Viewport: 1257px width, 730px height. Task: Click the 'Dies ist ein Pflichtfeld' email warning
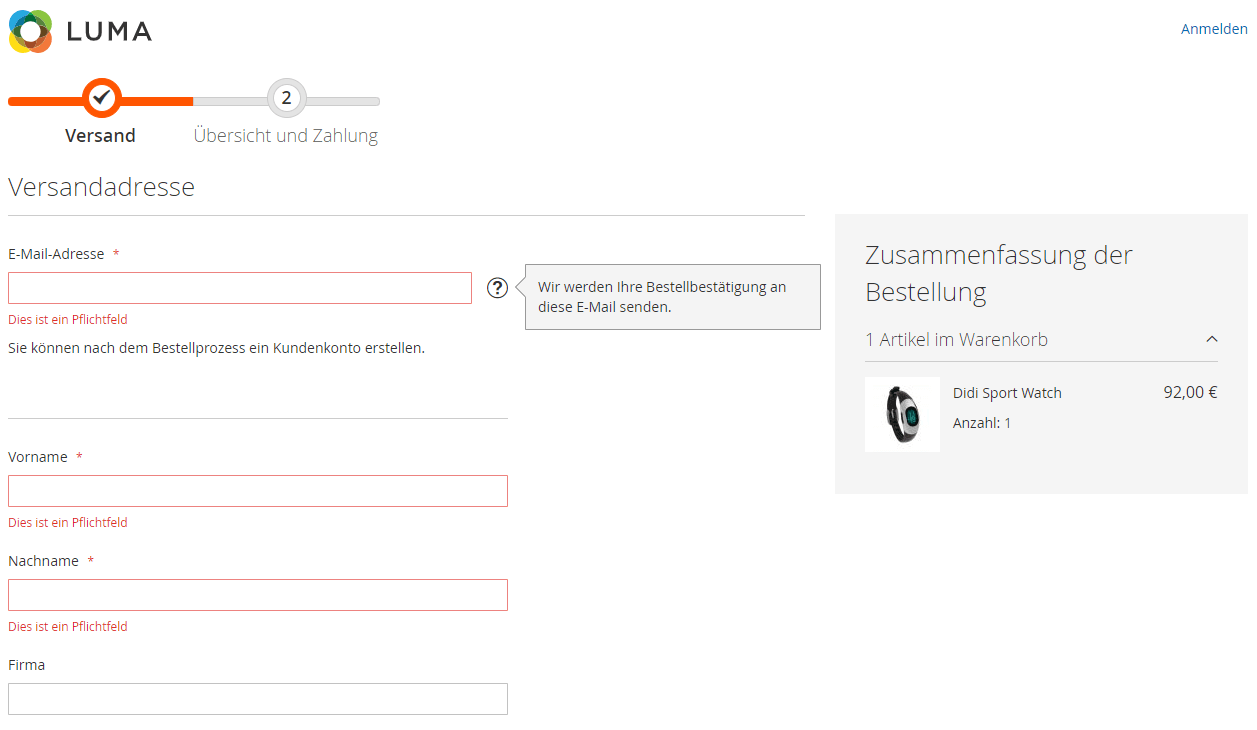click(67, 319)
